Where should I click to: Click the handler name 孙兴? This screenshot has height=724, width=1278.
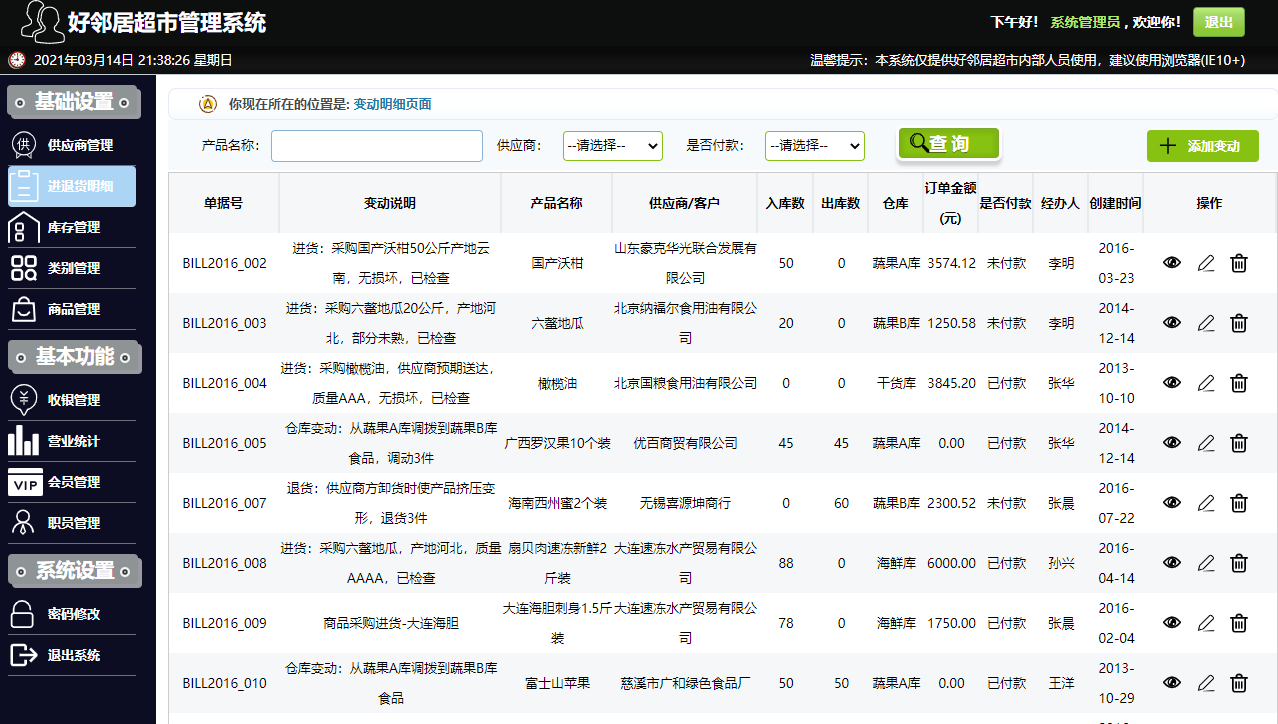pos(1061,563)
